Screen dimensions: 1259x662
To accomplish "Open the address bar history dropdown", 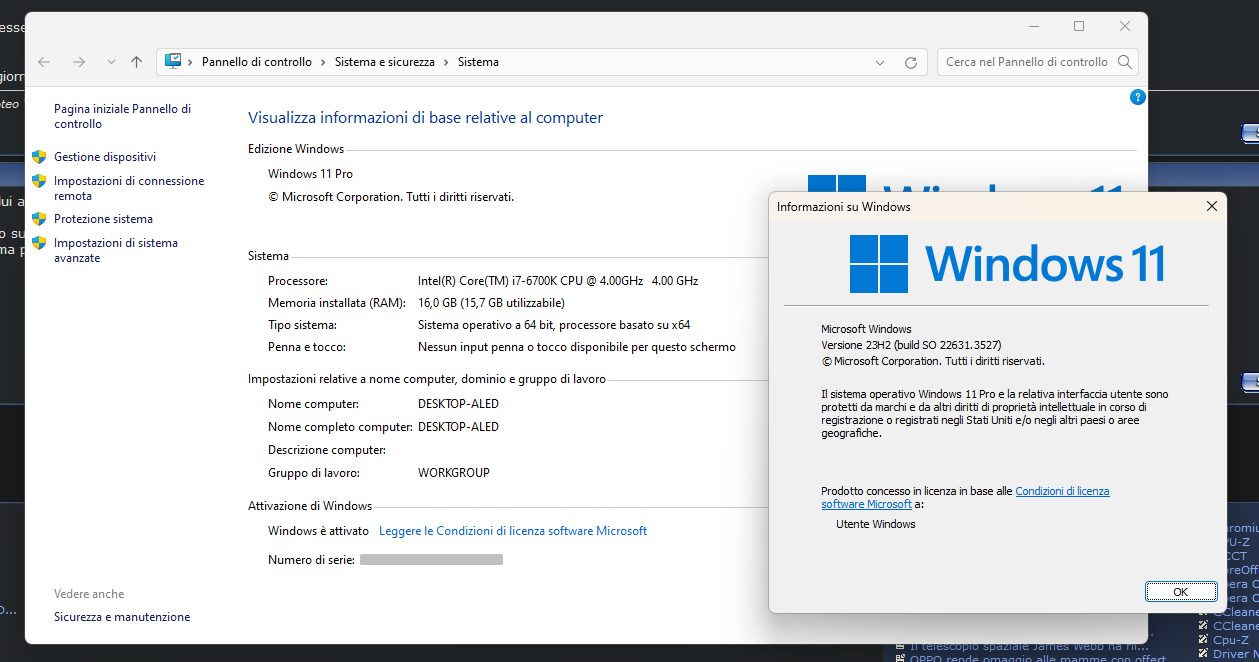I will pyautogui.click(x=882, y=62).
